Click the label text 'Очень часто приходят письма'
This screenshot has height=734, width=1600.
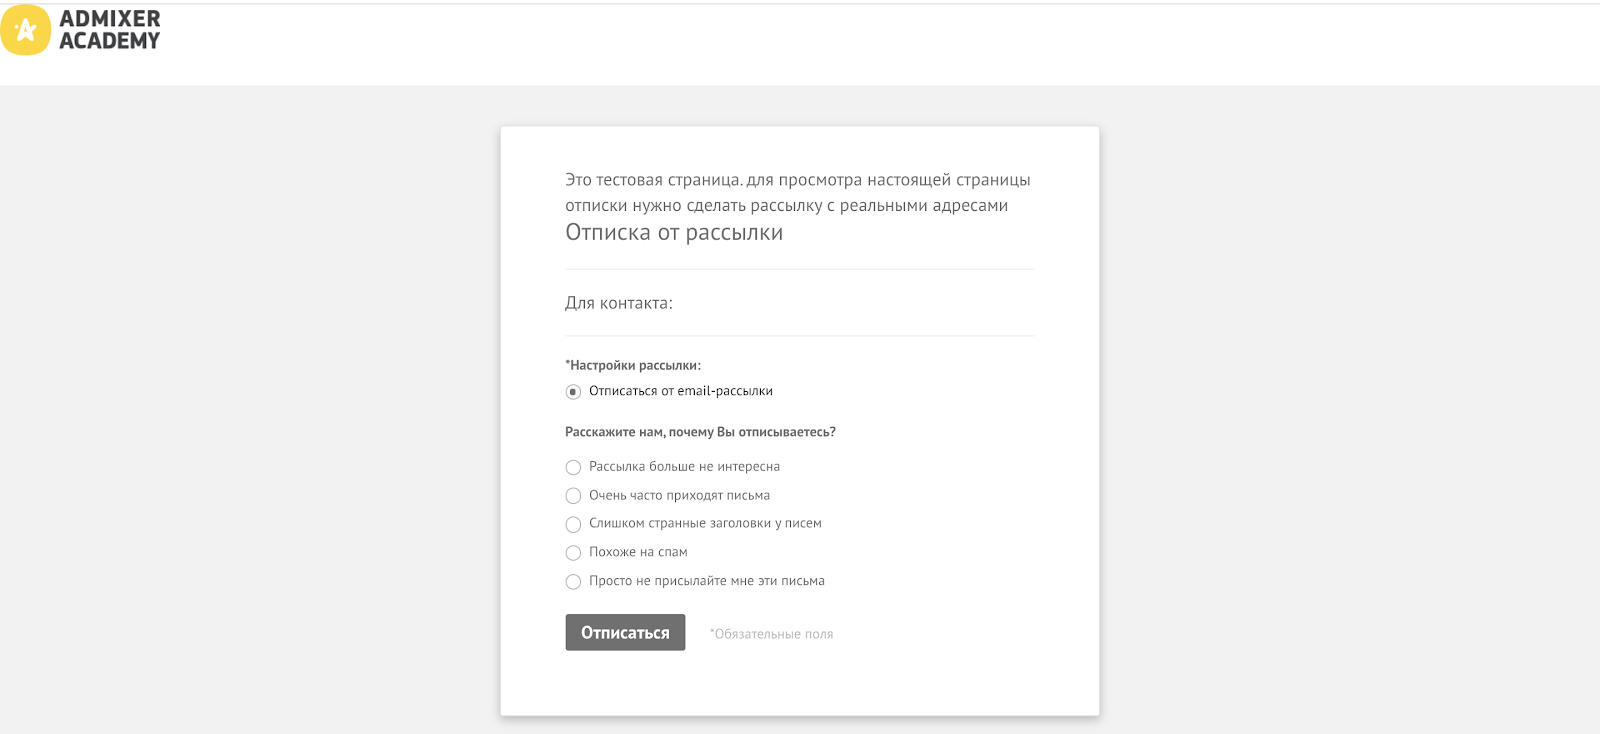[x=679, y=495]
